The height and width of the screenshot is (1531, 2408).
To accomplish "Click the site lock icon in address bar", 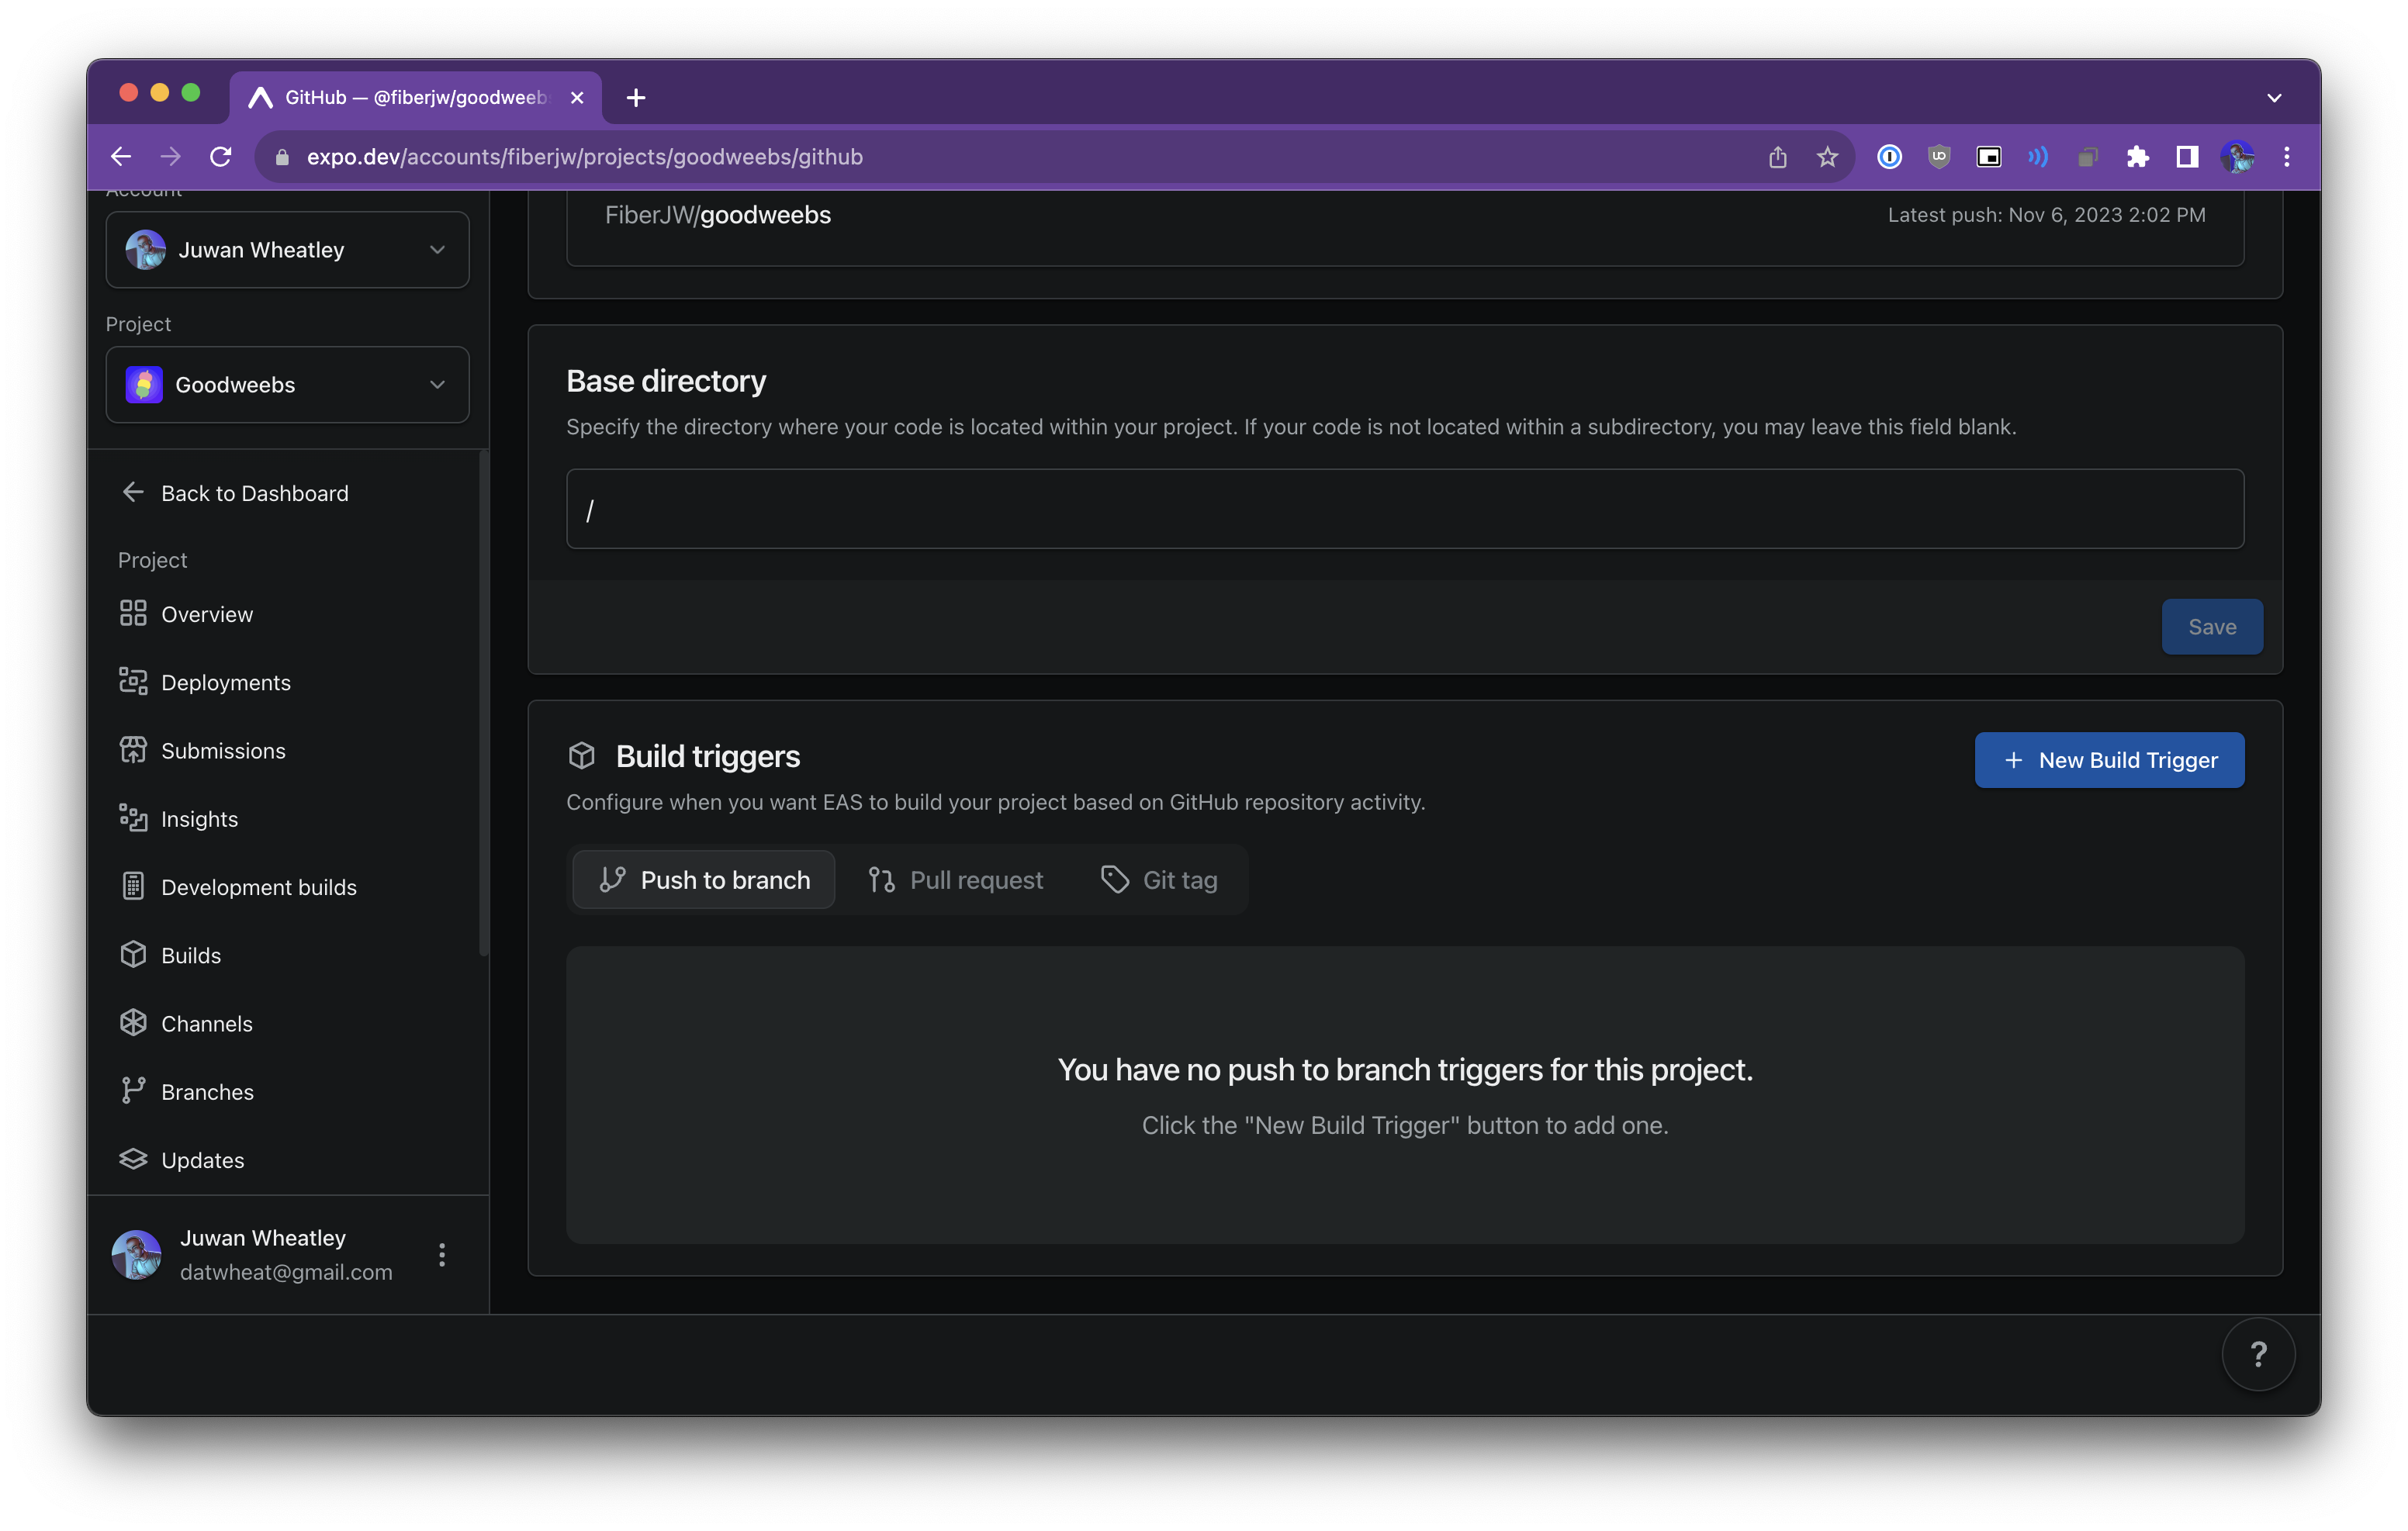I will coord(282,157).
